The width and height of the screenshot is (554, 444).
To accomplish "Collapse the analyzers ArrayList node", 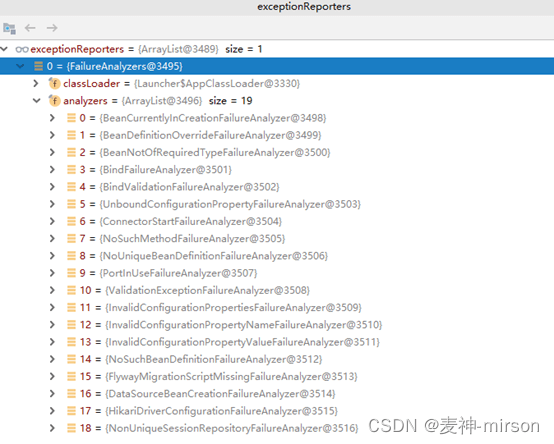I will [x=37, y=101].
